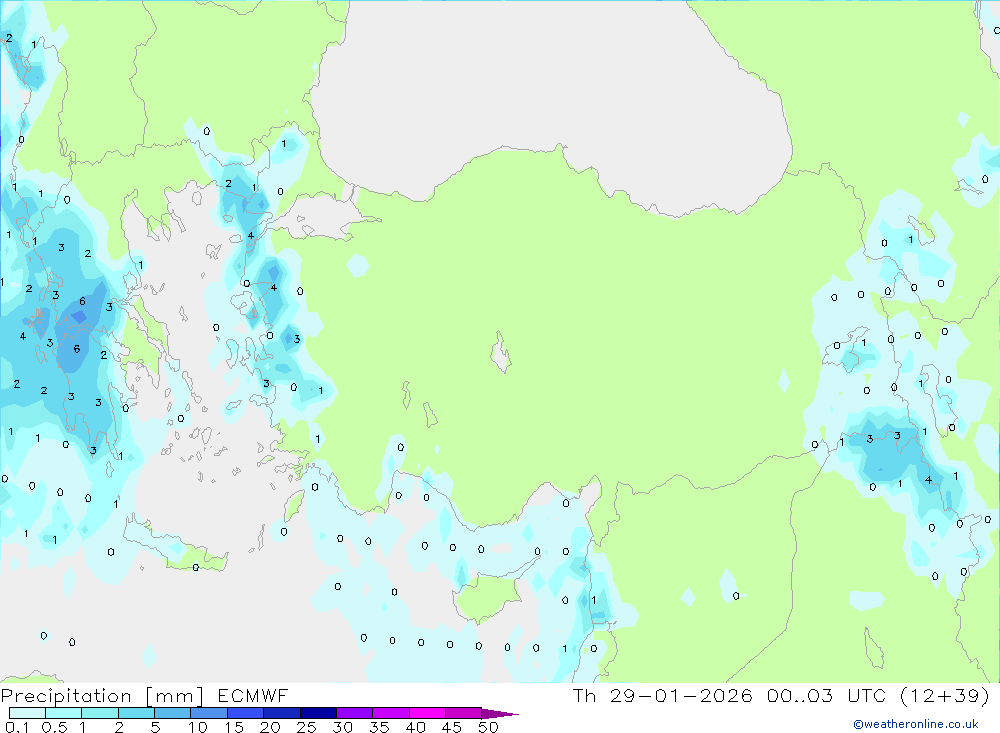Image resolution: width=1000 pixels, height=733 pixels.
Task: Choose the 40–45 mm legend color swatch
Action: [x=427, y=713]
